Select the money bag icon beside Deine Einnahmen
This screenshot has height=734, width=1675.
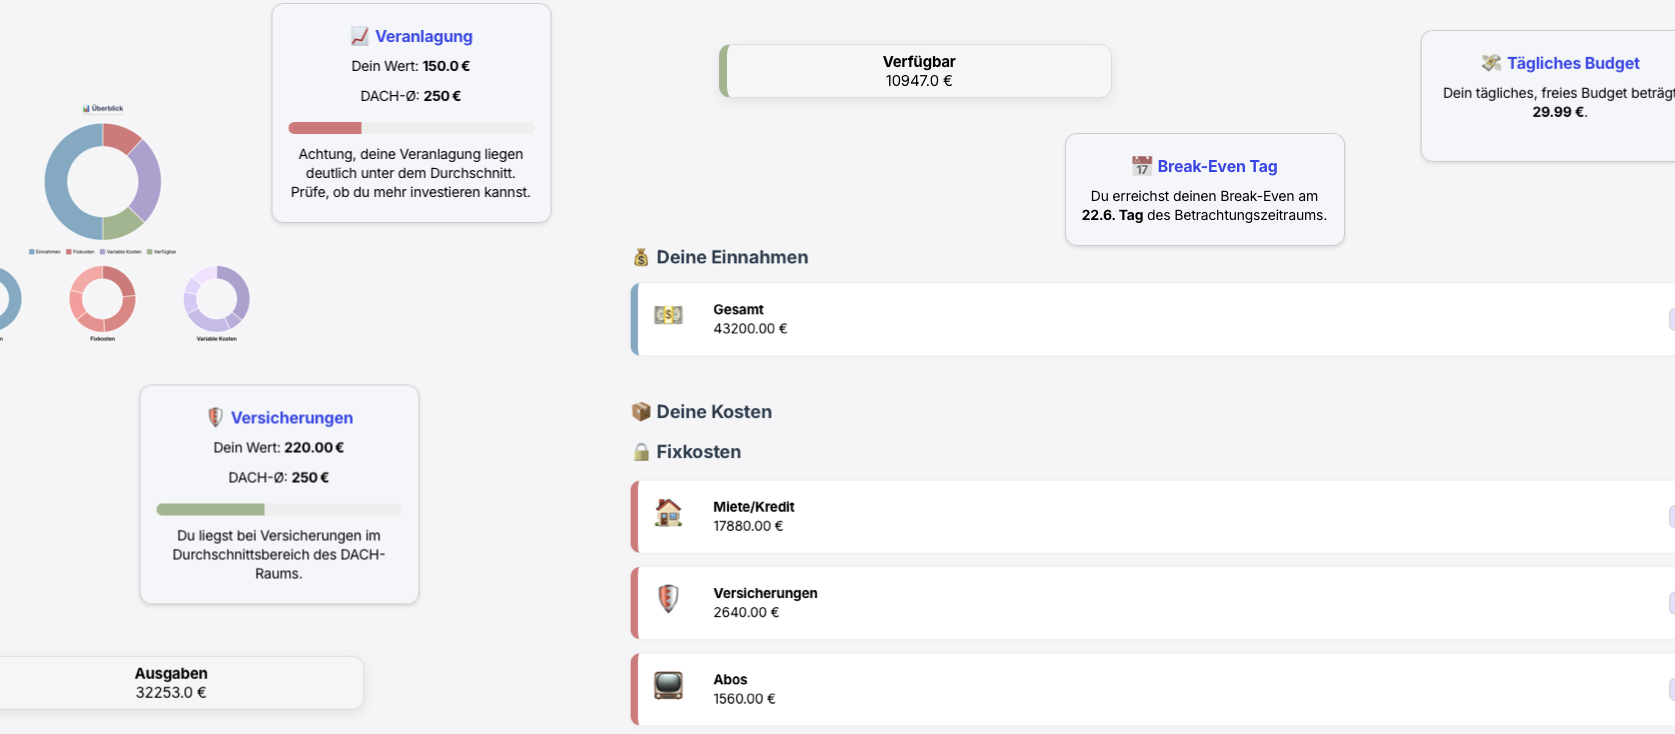tap(640, 257)
